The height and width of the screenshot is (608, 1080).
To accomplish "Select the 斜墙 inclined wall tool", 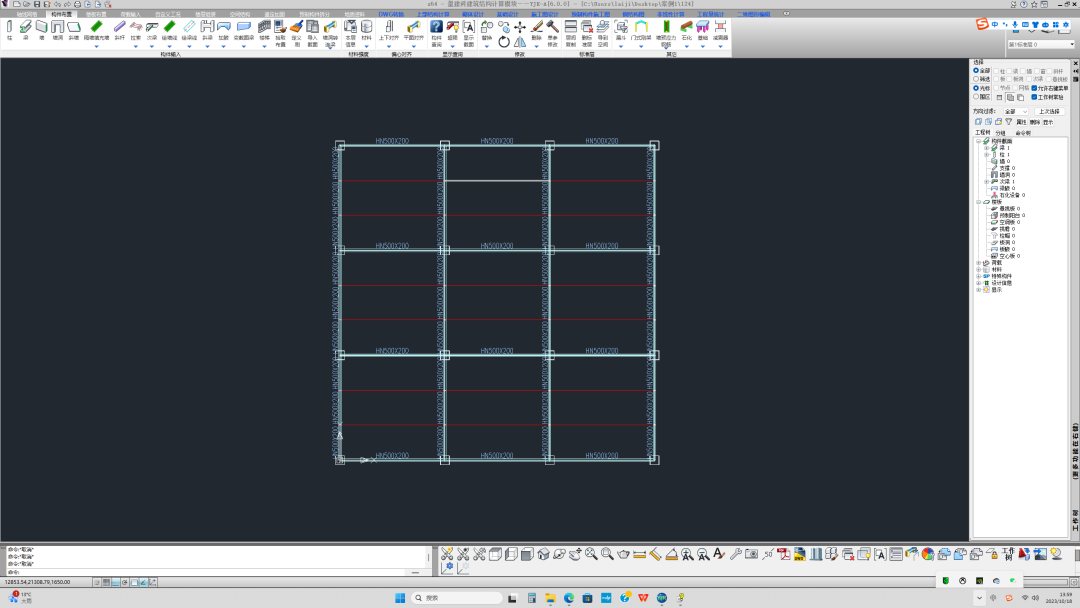I will pos(74,30).
